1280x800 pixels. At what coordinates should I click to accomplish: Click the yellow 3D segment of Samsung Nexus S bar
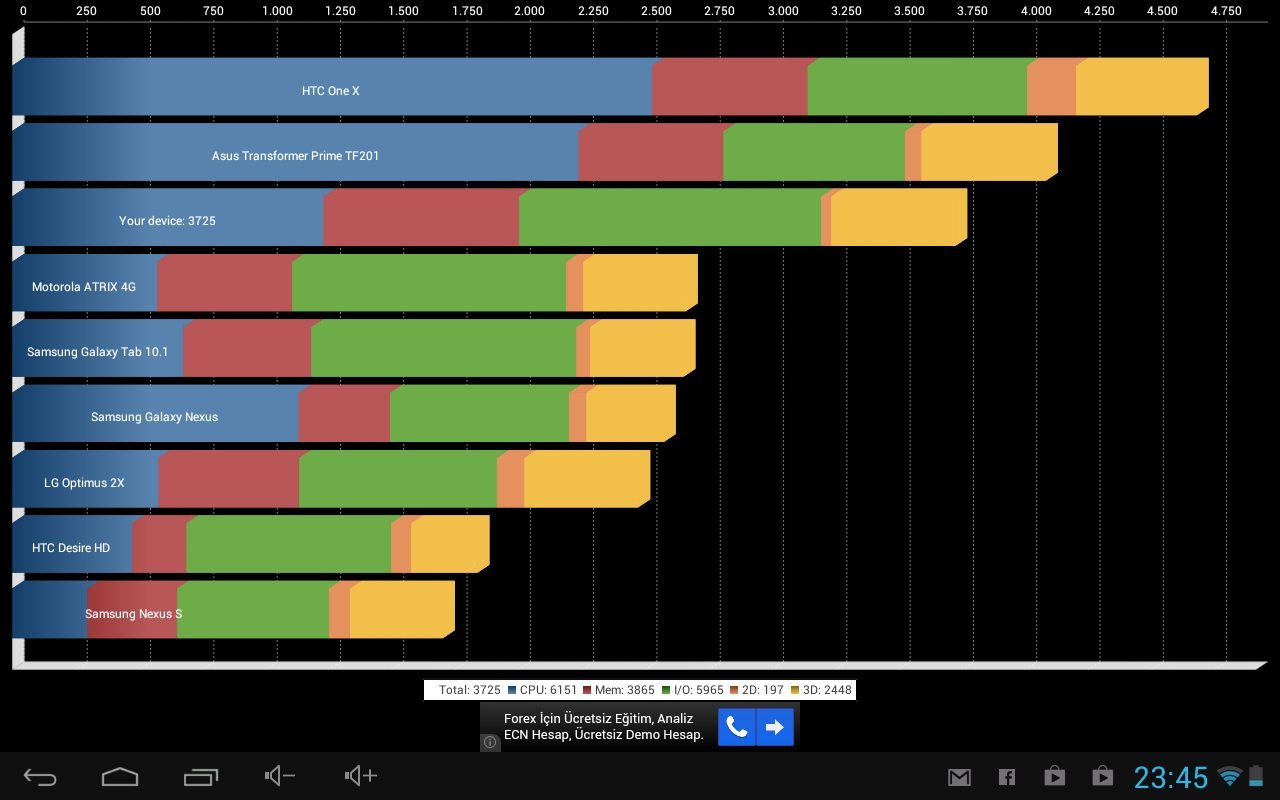click(x=402, y=610)
